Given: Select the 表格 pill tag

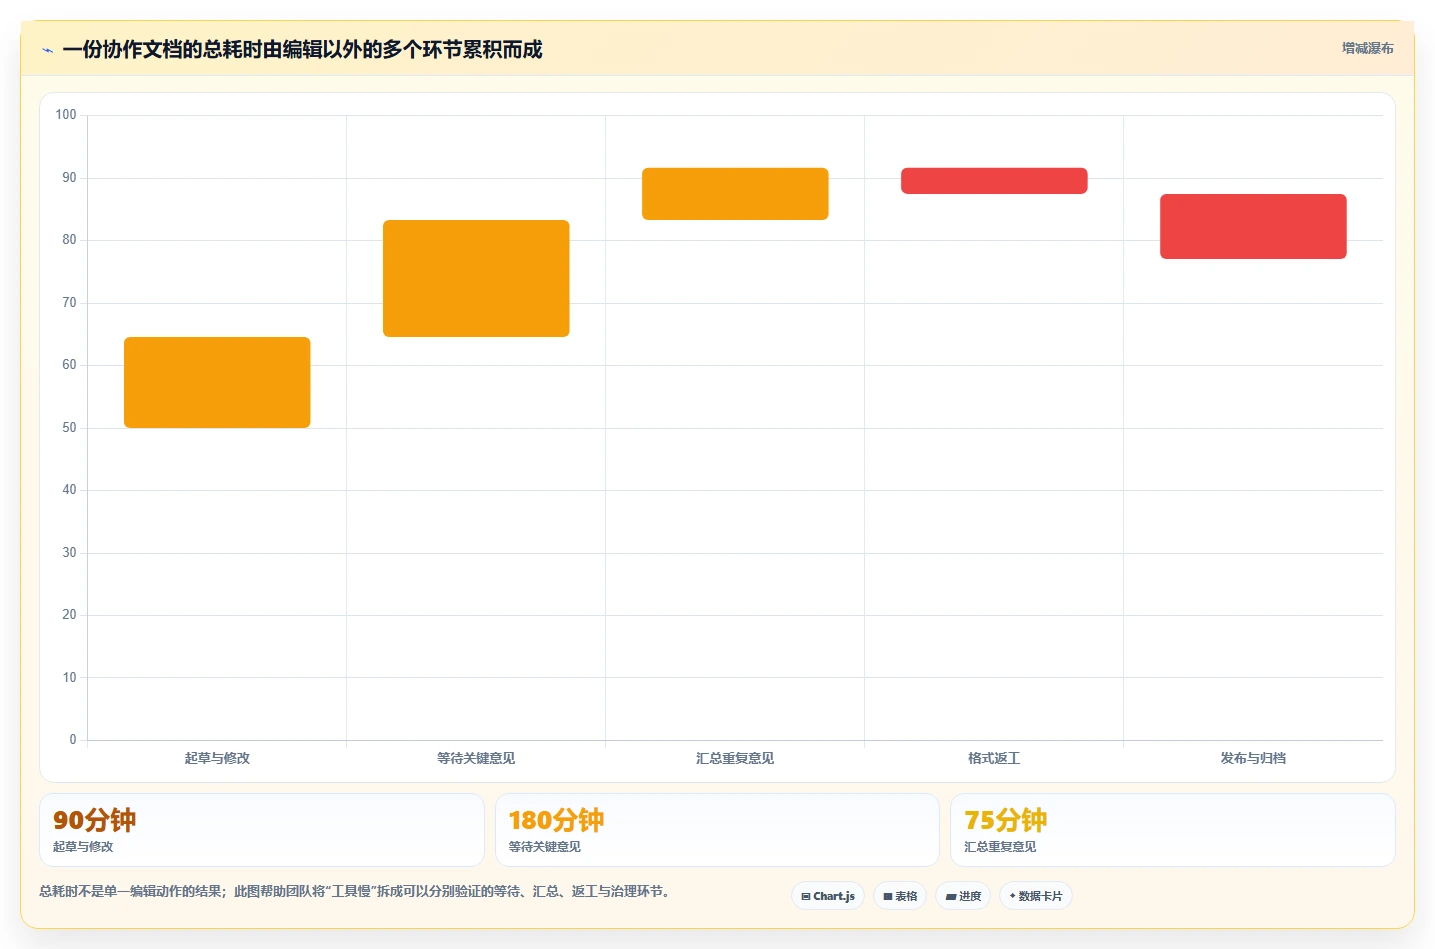Looking at the screenshot, I should (900, 896).
